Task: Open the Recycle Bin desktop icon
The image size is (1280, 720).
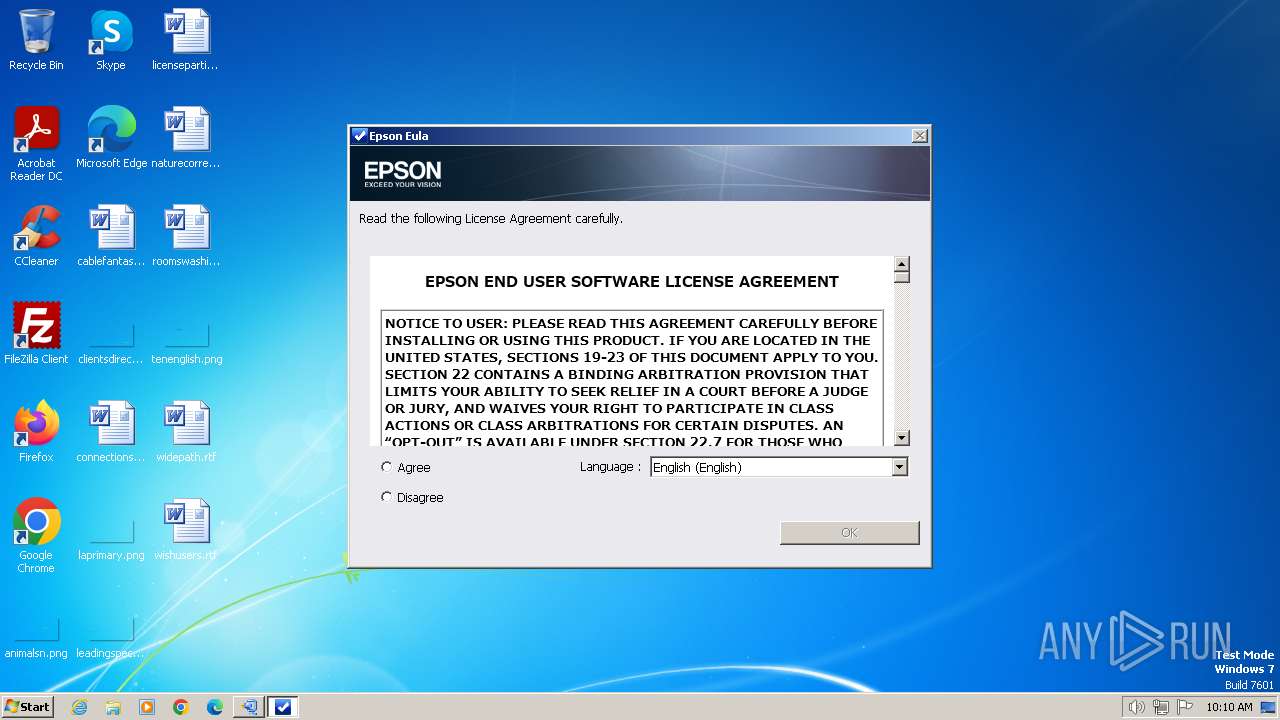Action: pyautogui.click(x=36, y=40)
